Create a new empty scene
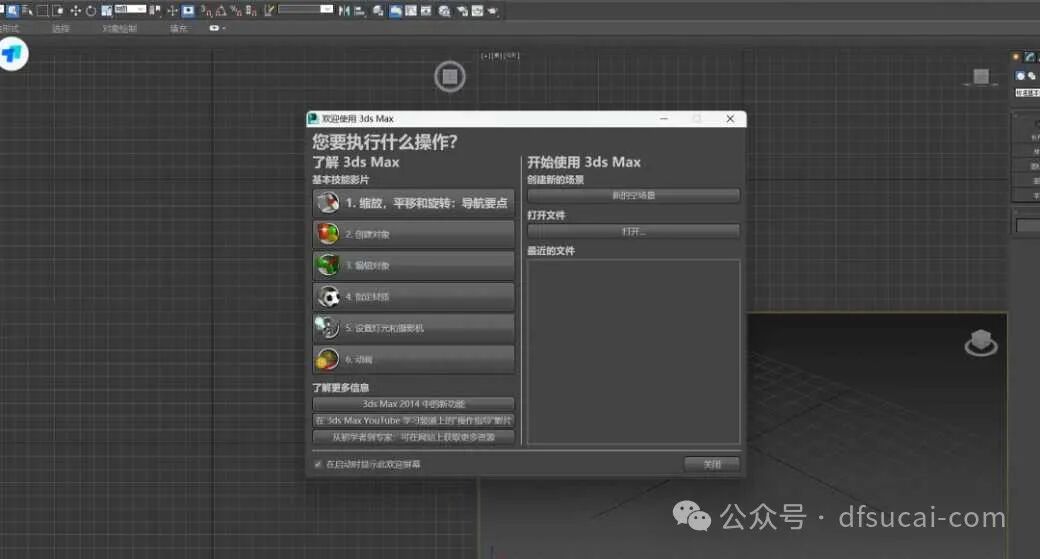 633,196
